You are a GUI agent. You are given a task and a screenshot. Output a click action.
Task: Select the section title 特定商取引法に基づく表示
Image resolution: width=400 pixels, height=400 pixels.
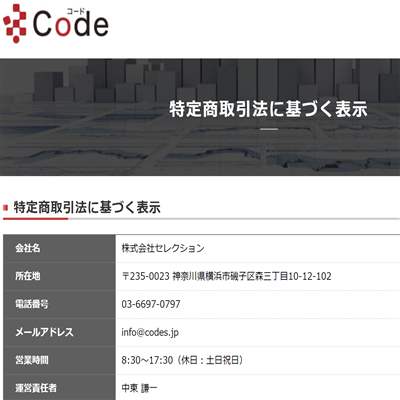pyautogui.click(x=87, y=207)
